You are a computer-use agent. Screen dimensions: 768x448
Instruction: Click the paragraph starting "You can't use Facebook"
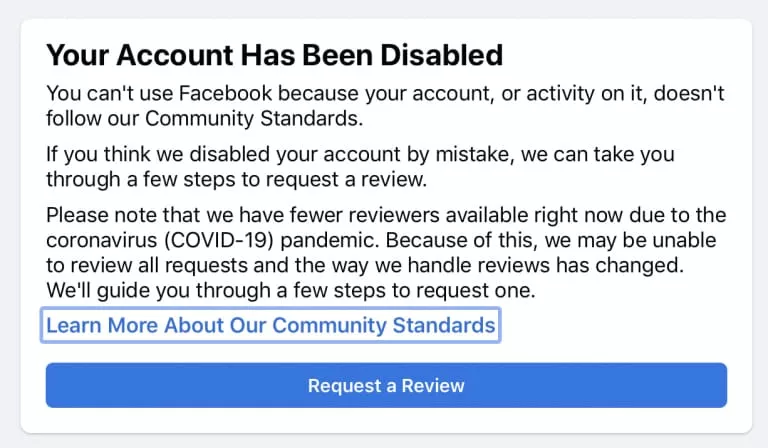(x=384, y=106)
